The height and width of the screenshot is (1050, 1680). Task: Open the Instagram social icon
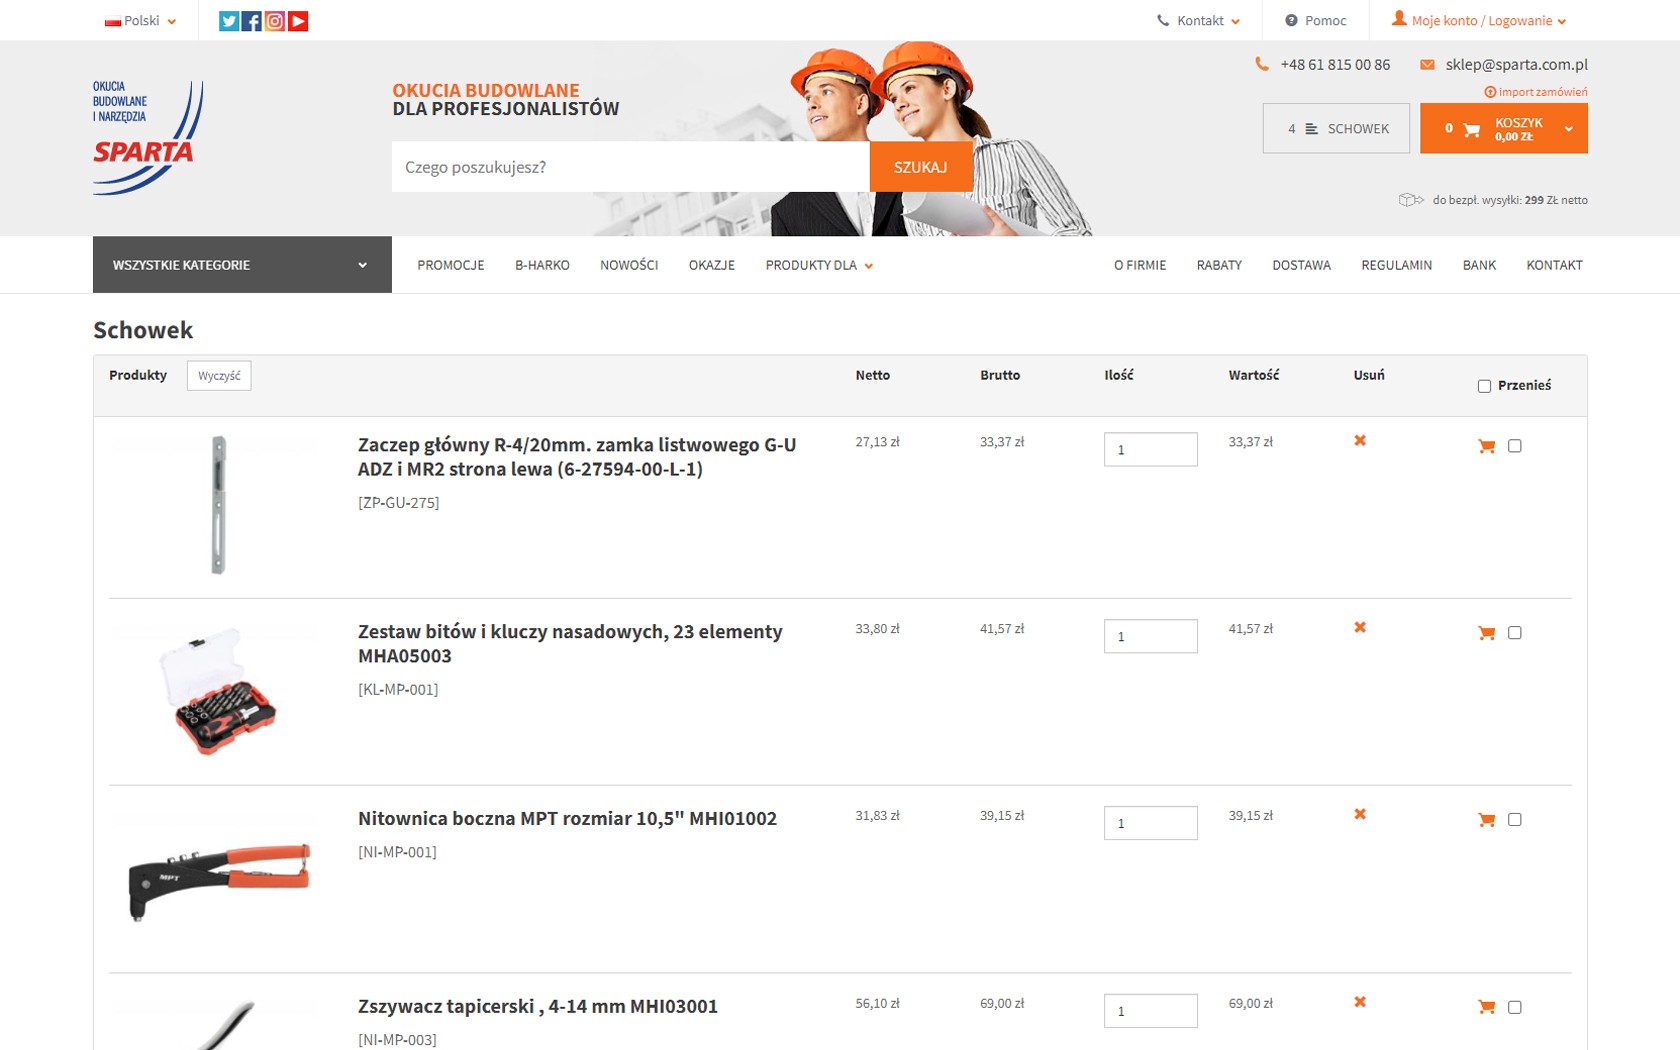click(x=275, y=21)
